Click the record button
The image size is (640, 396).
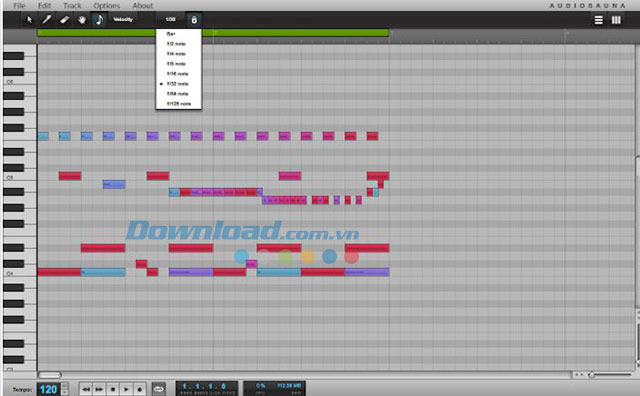(x=140, y=389)
